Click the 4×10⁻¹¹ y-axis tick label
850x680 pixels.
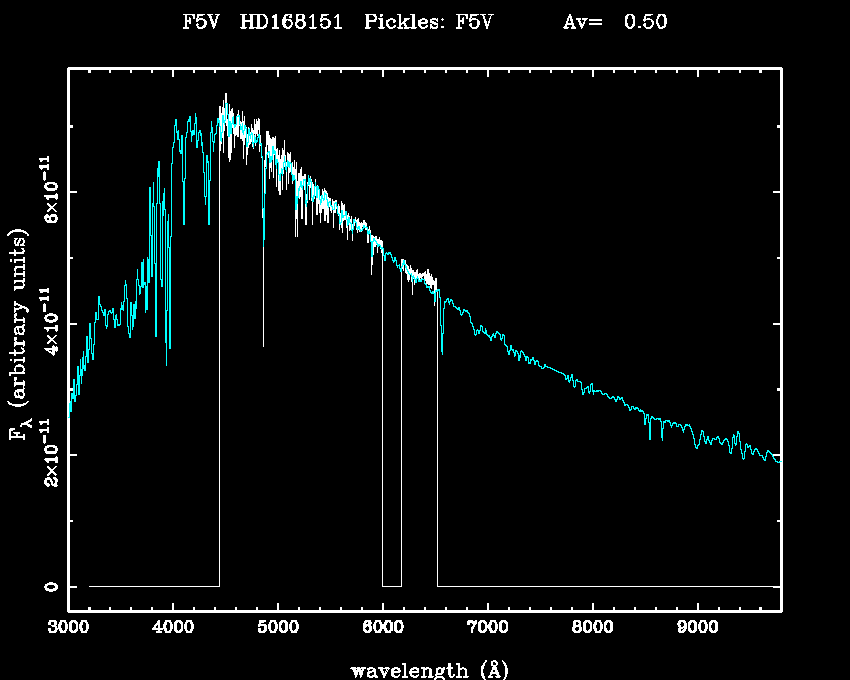coord(47,323)
